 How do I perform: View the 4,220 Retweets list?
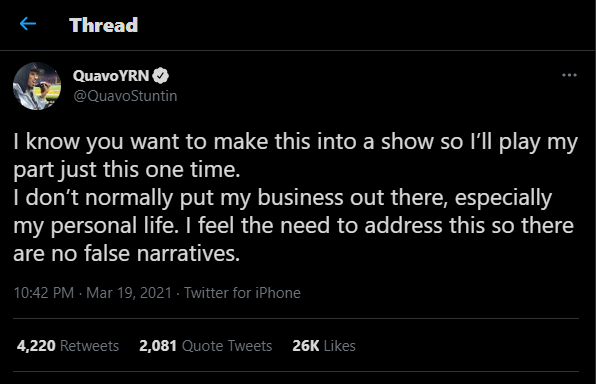point(68,346)
